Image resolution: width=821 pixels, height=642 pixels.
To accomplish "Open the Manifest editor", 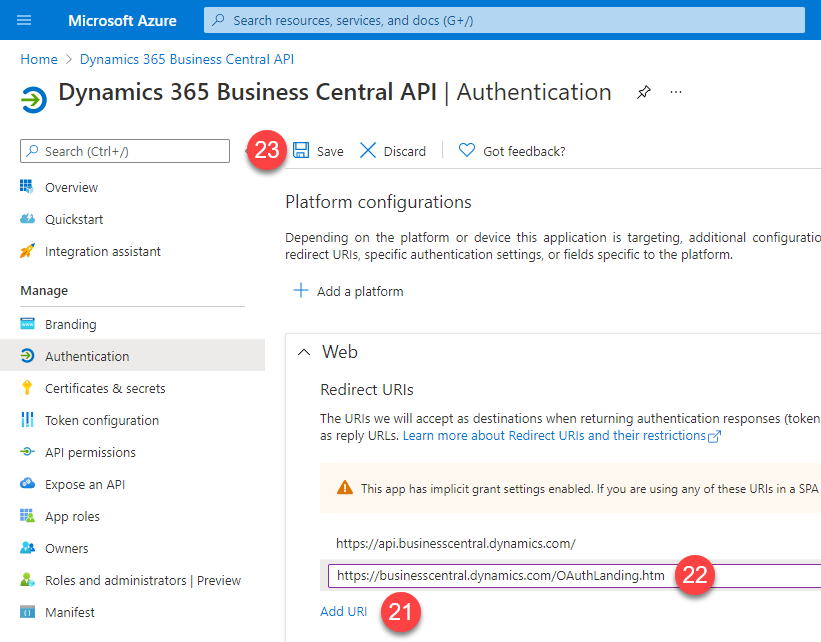I will [x=70, y=612].
